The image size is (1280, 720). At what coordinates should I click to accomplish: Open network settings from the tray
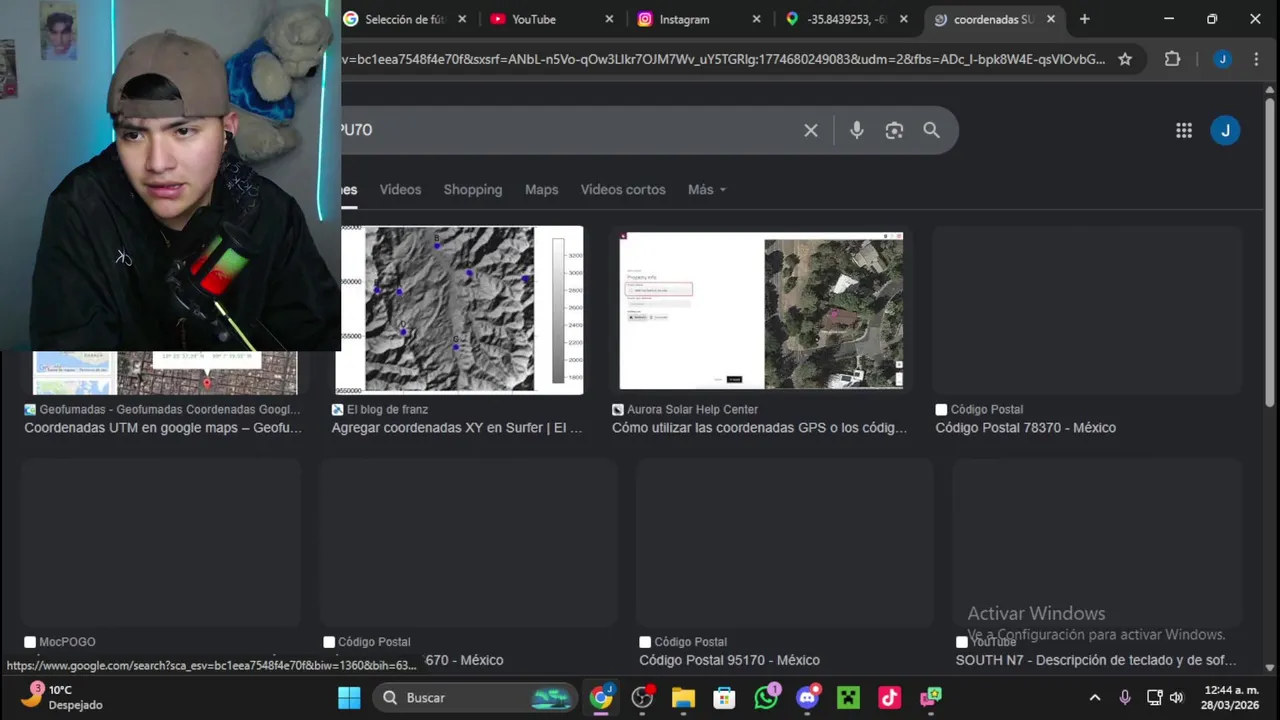coord(1154,697)
